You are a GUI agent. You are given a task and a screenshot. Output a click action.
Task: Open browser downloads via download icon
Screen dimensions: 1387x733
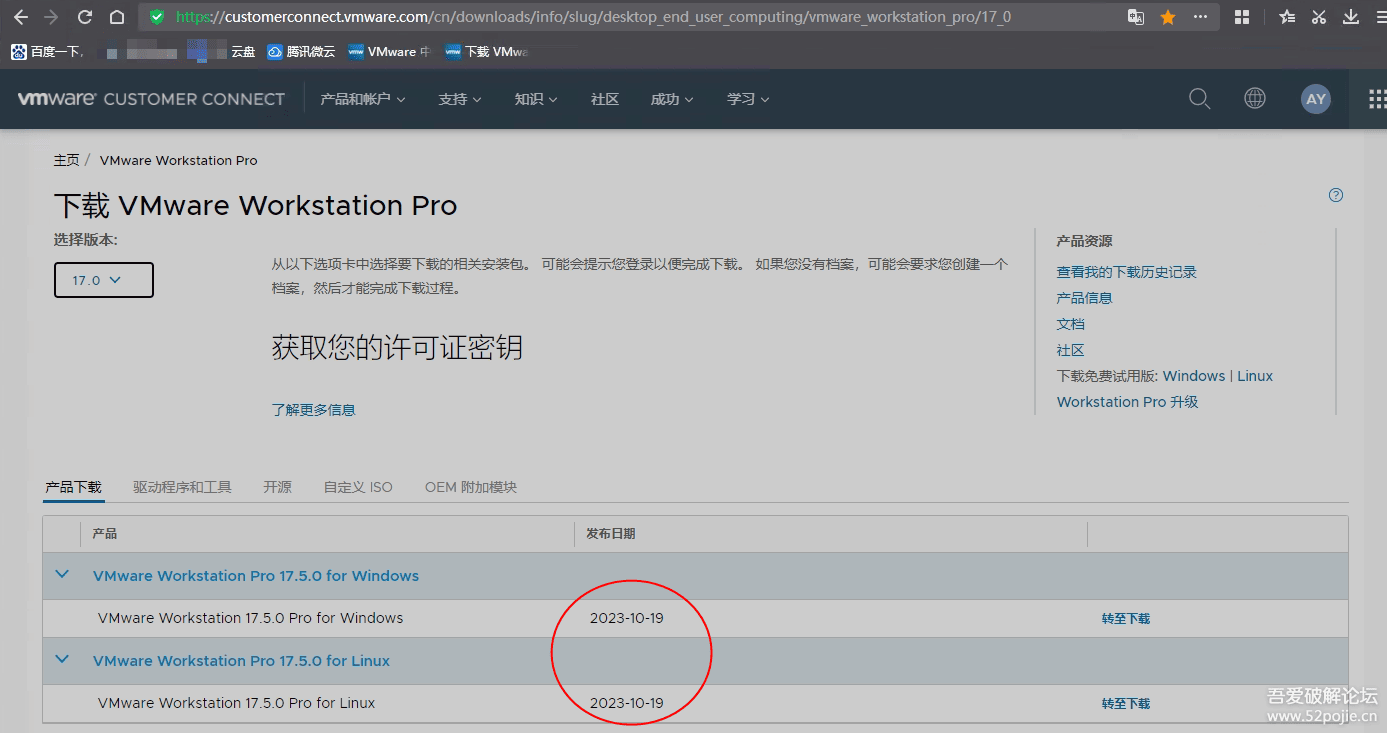coord(1351,17)
